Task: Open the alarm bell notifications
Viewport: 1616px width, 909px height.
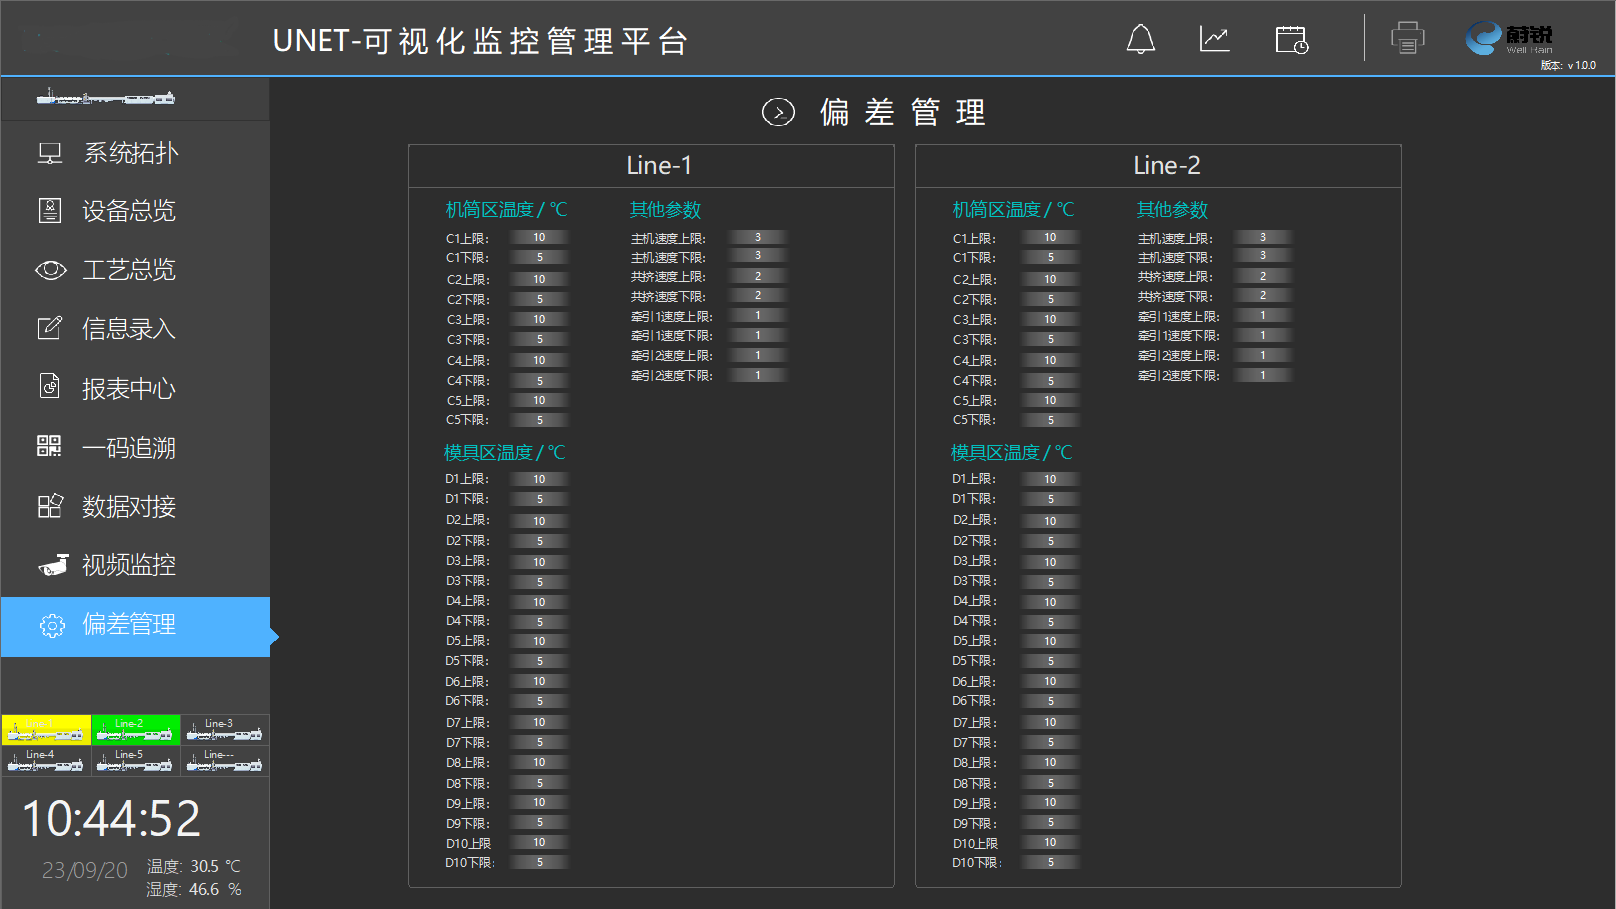Action: click(1140, 40)
